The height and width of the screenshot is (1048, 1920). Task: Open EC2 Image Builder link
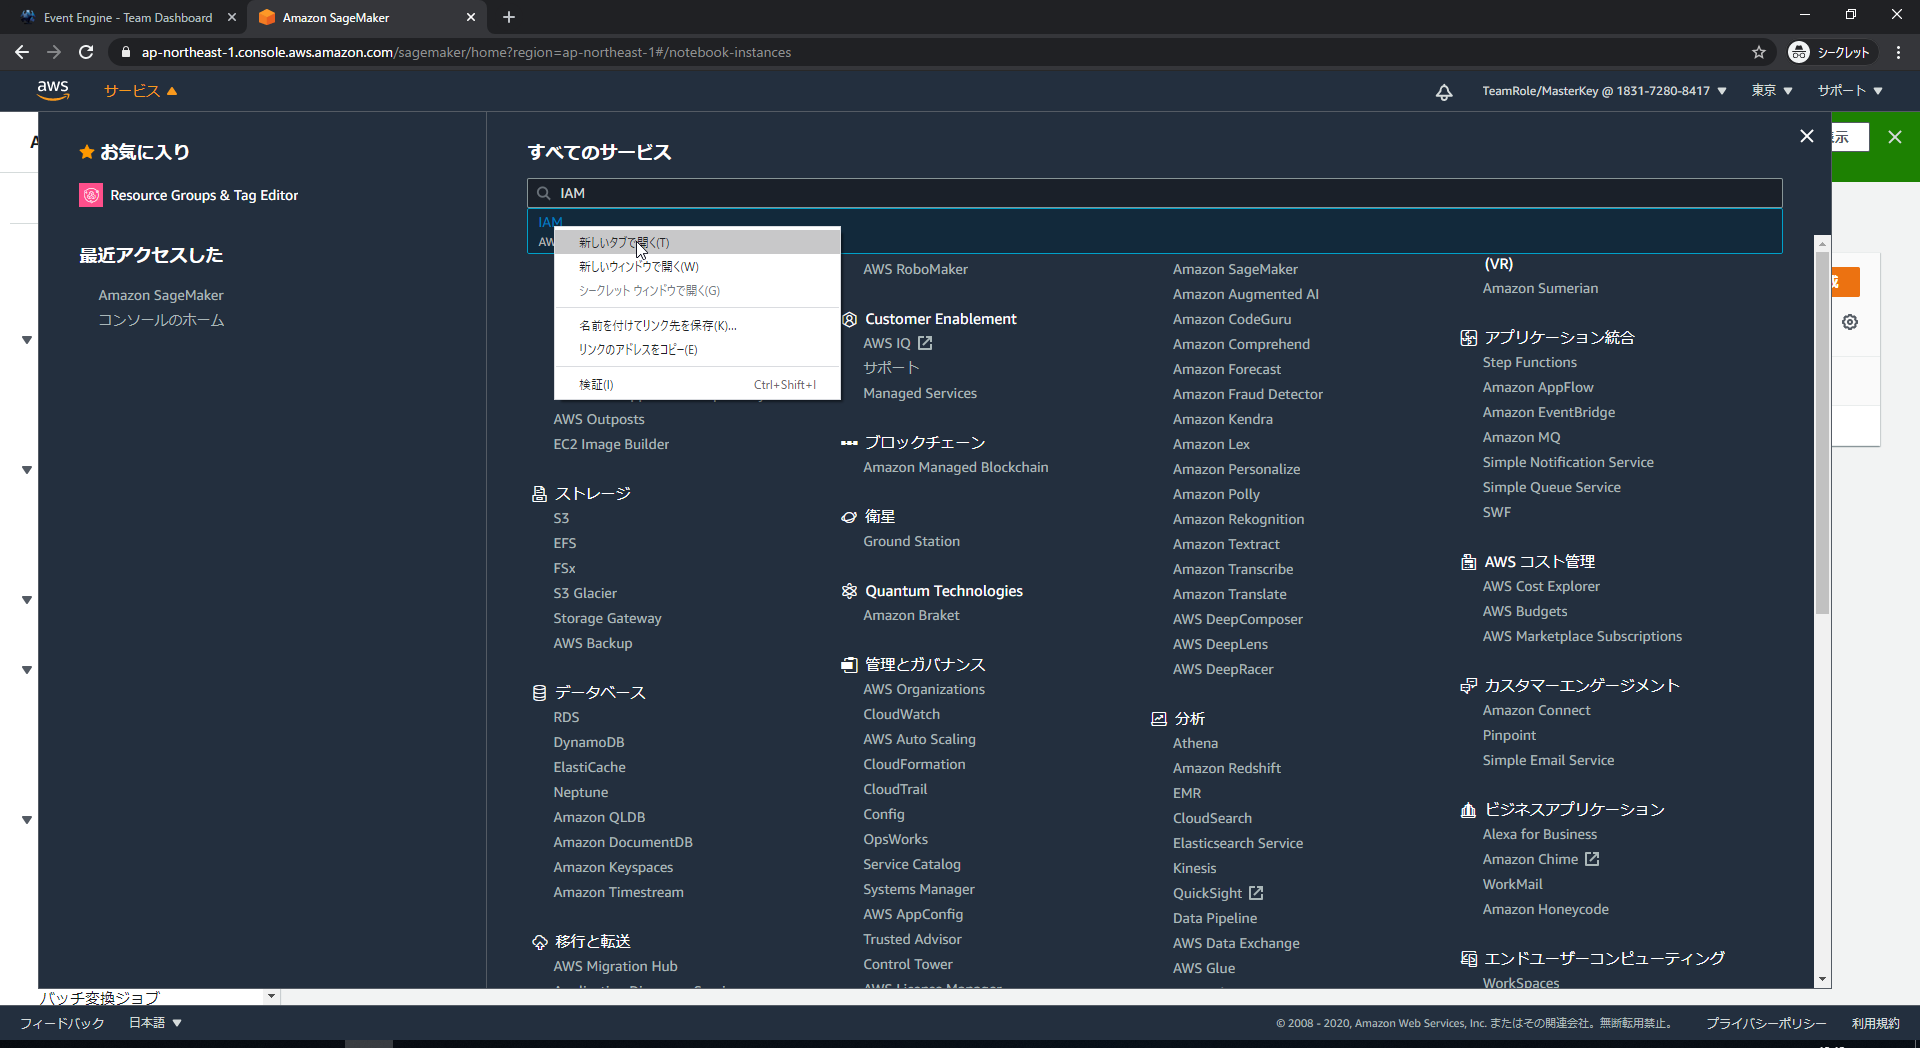(x=611, y=444)
